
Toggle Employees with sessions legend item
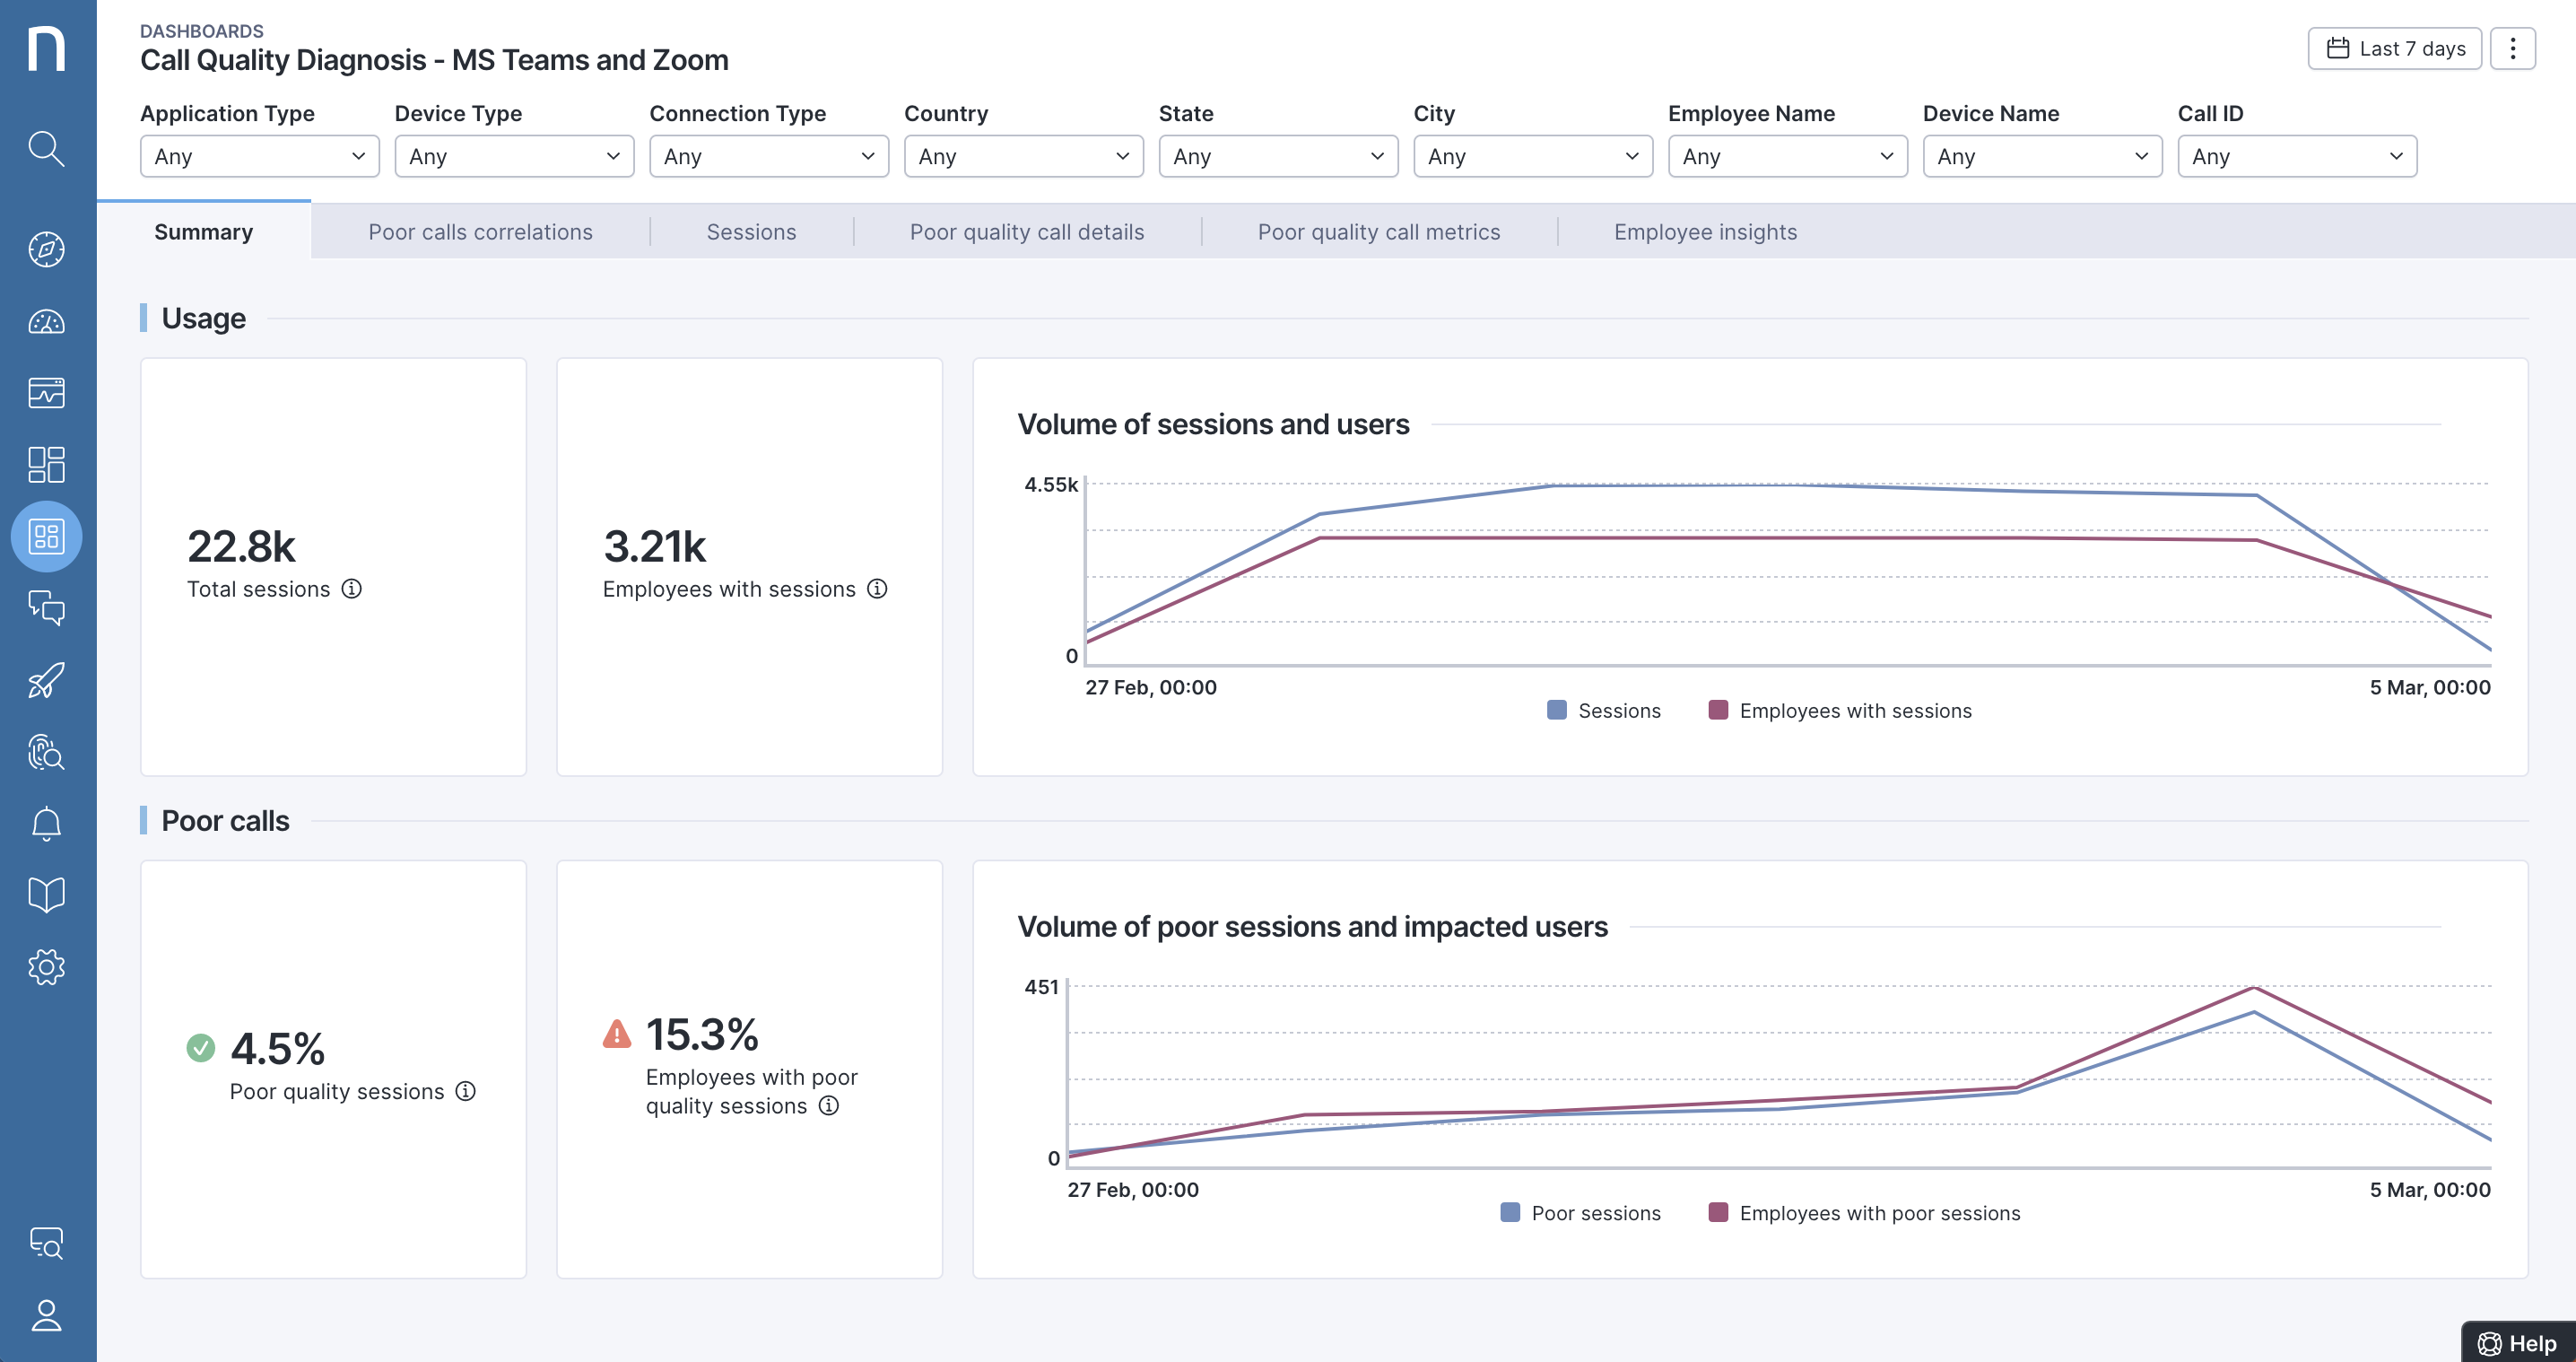tap(1854, 711)
